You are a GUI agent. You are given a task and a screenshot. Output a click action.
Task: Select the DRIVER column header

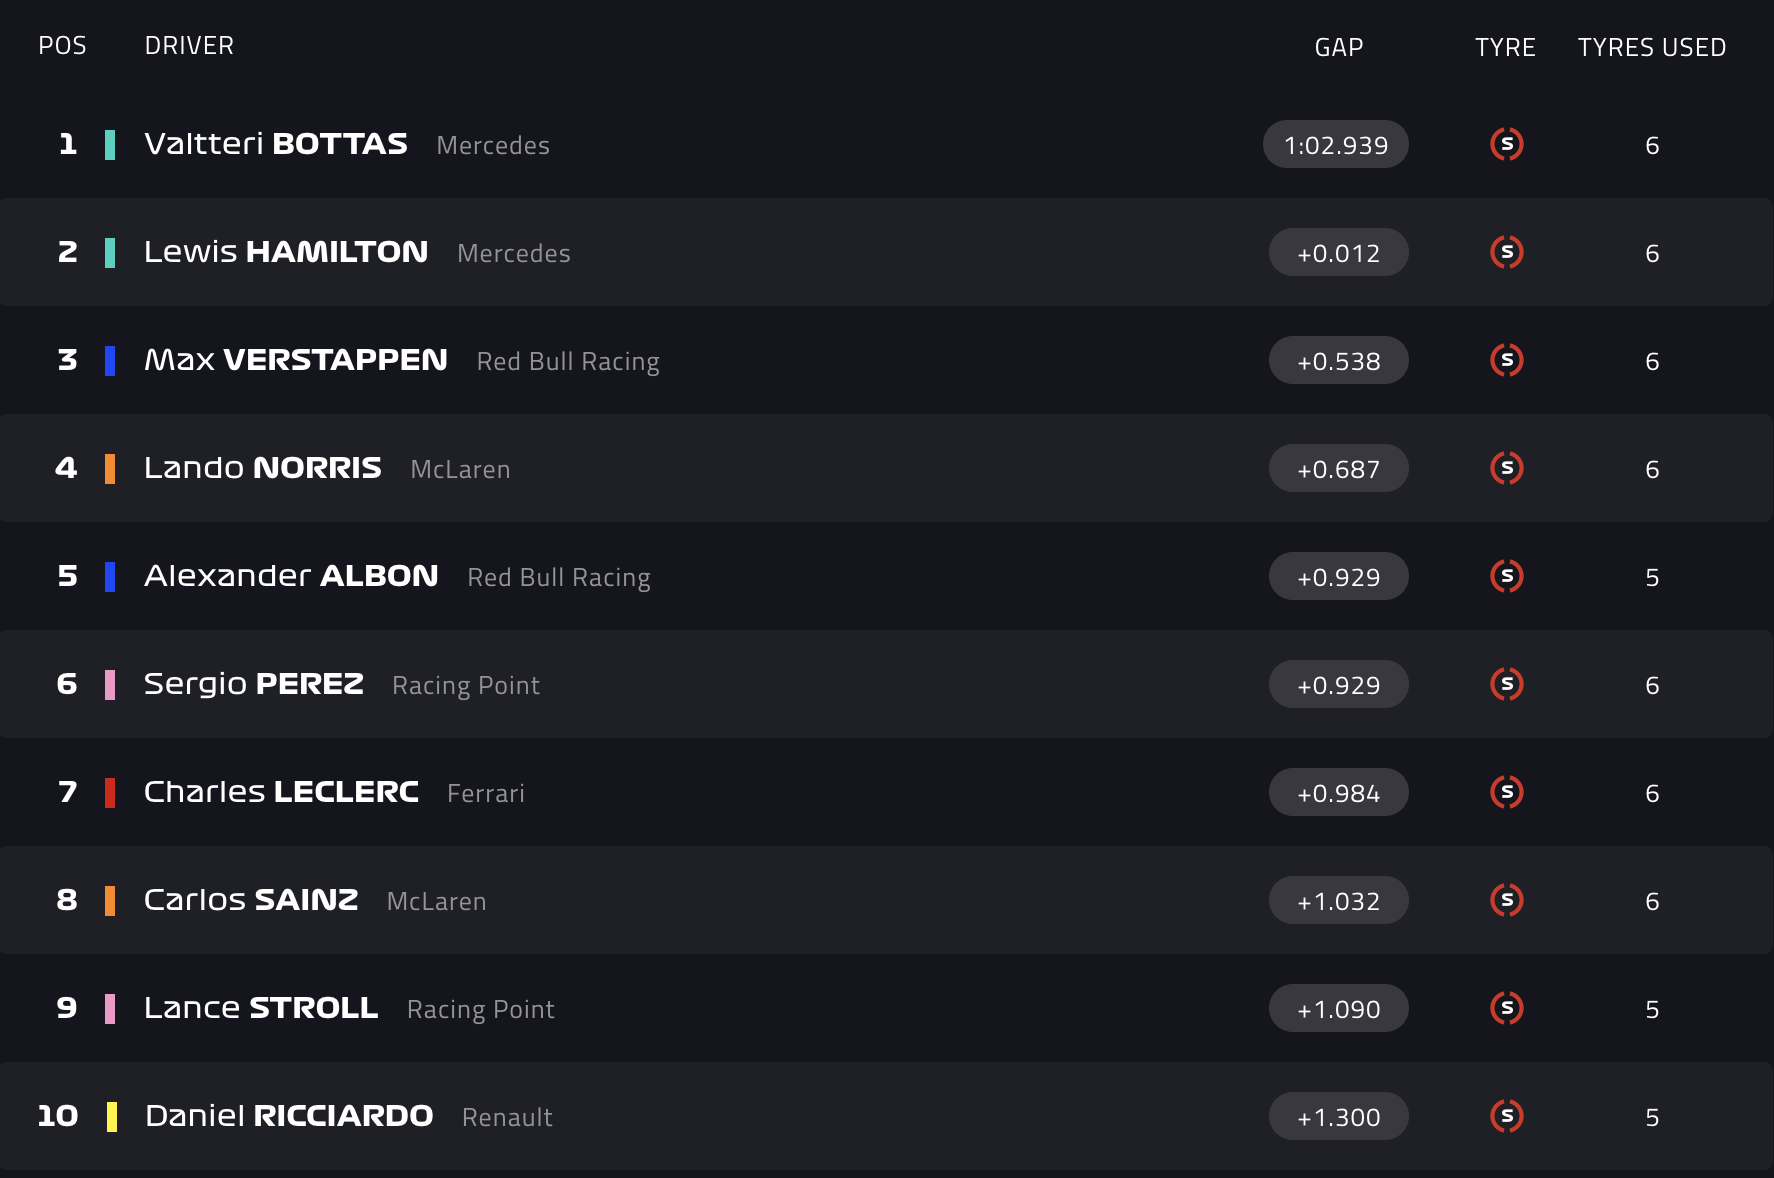(189, 45)
